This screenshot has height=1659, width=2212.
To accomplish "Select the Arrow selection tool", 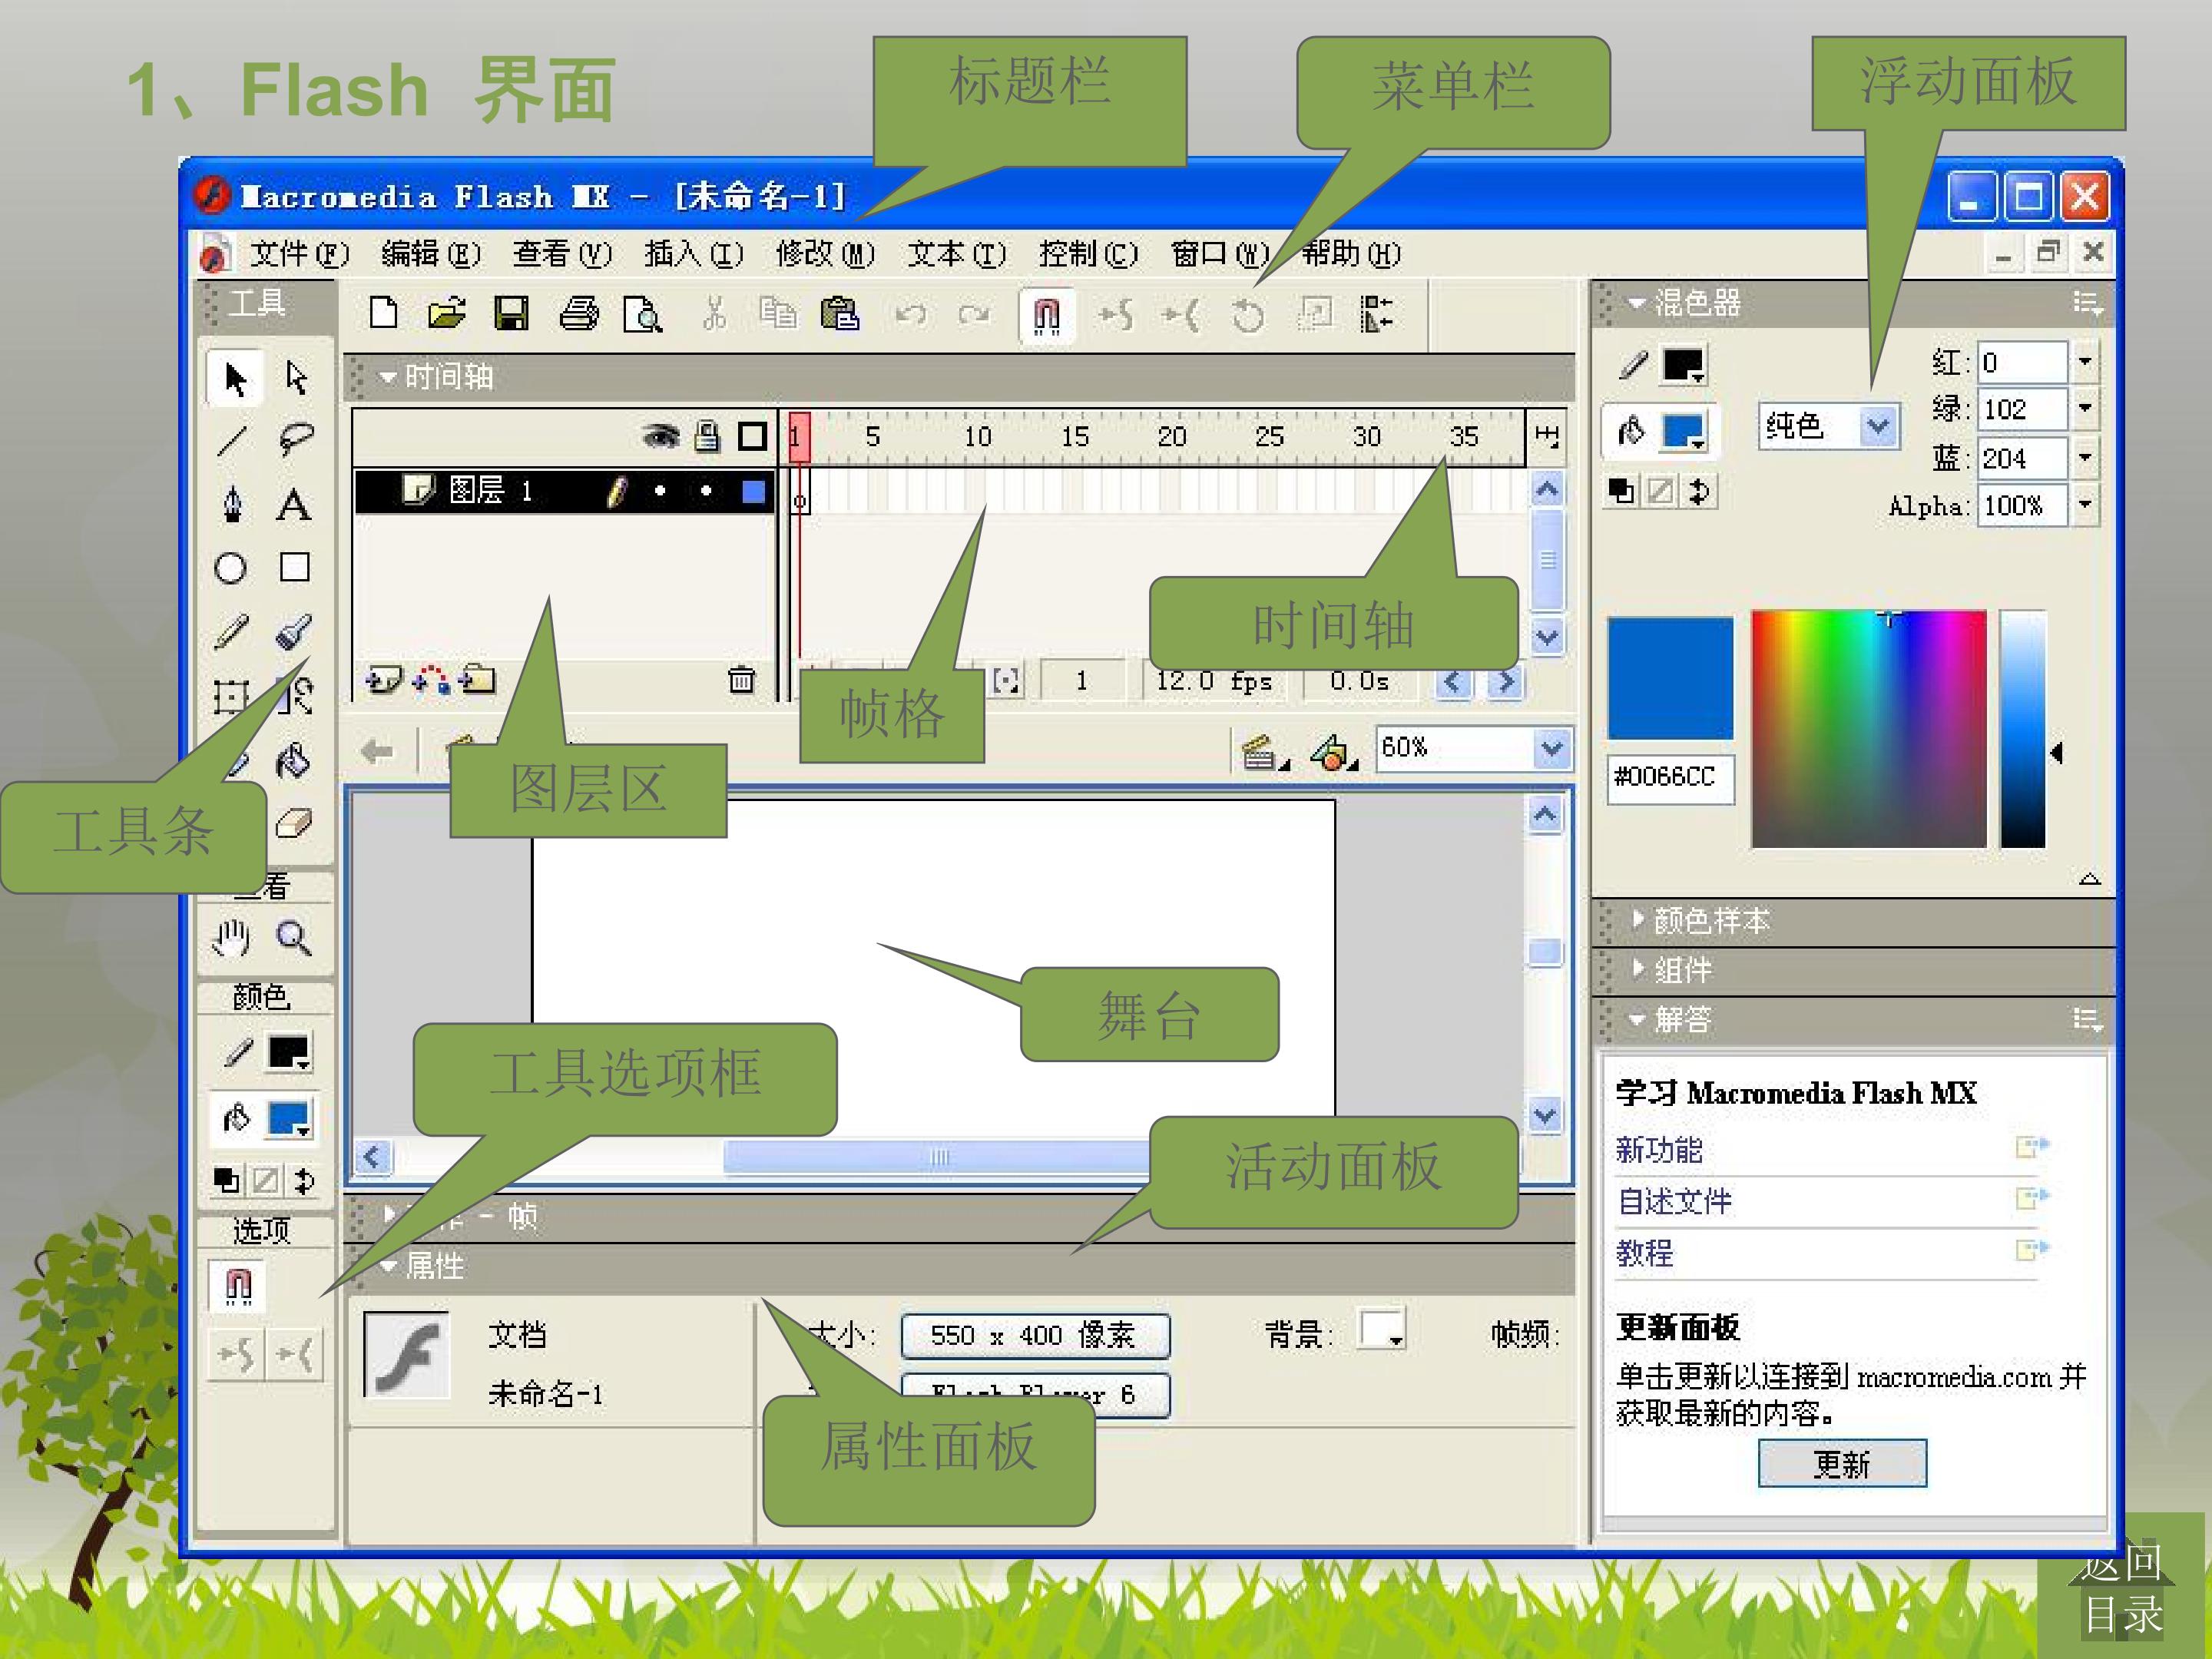I will coord(235,379).
